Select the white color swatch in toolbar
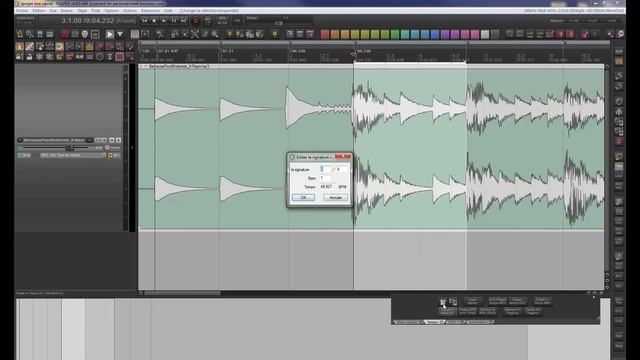The height and width of the screenshot is (360, 640). pyautogui.click(x=485, y=34)
